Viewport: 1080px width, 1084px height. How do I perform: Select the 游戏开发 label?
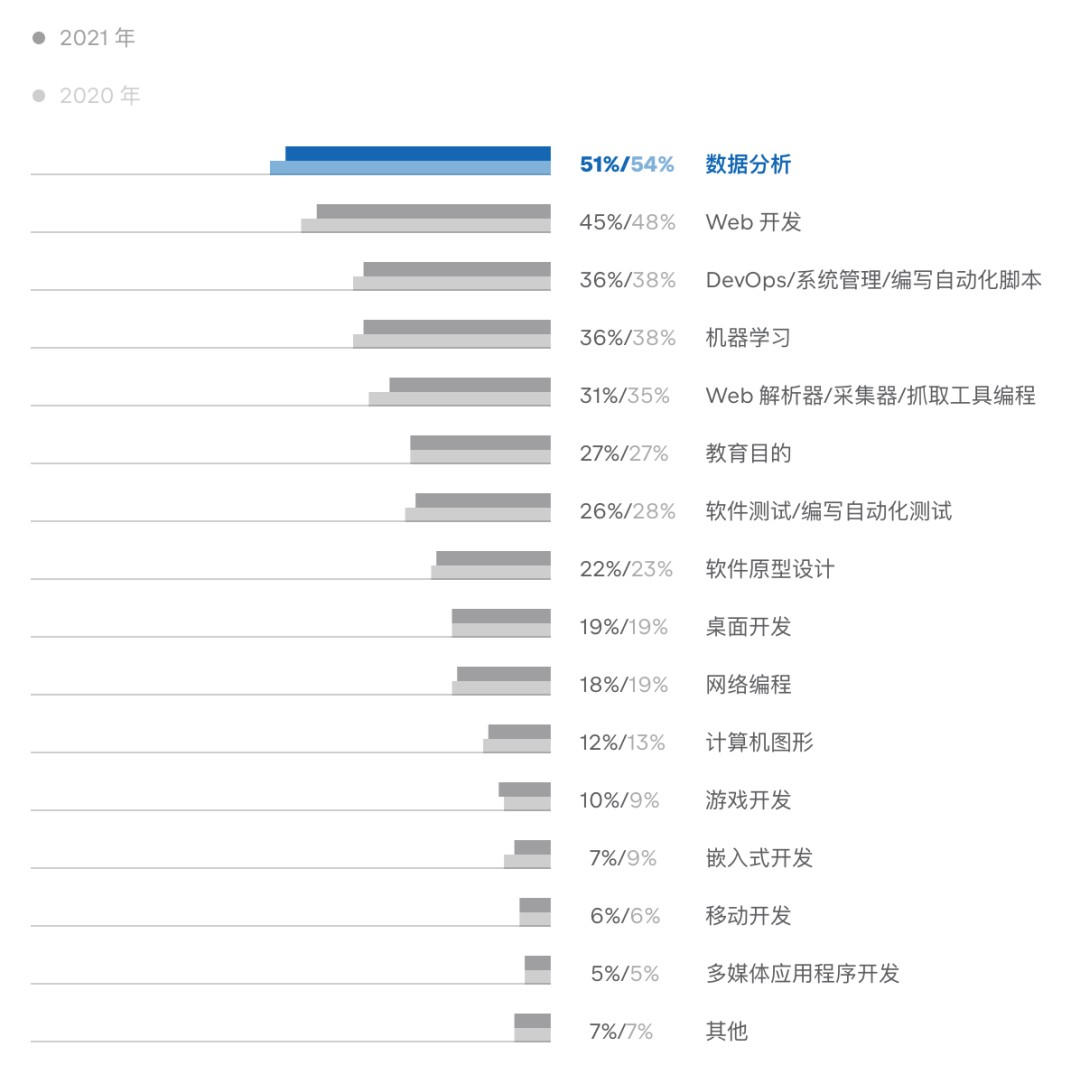748,801
